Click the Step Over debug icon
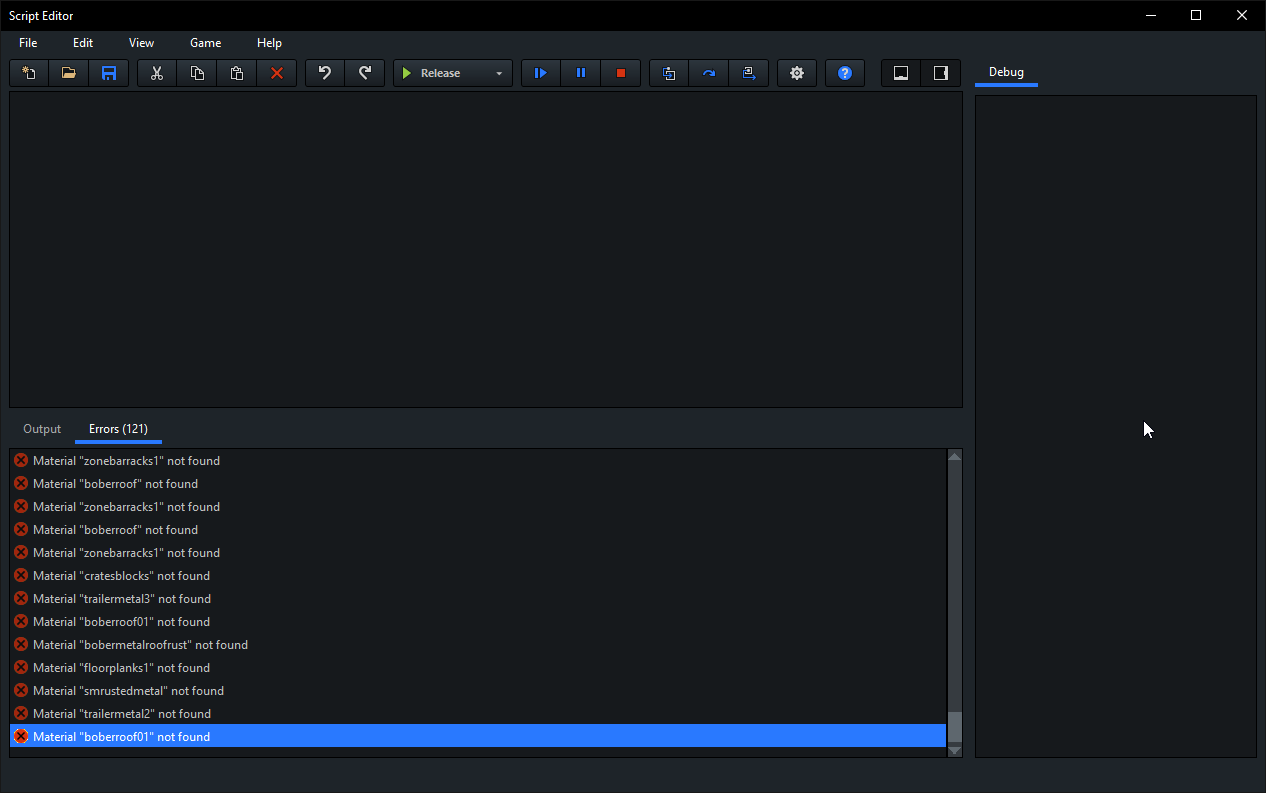The image size is (1266, 793). pos(709,73)
